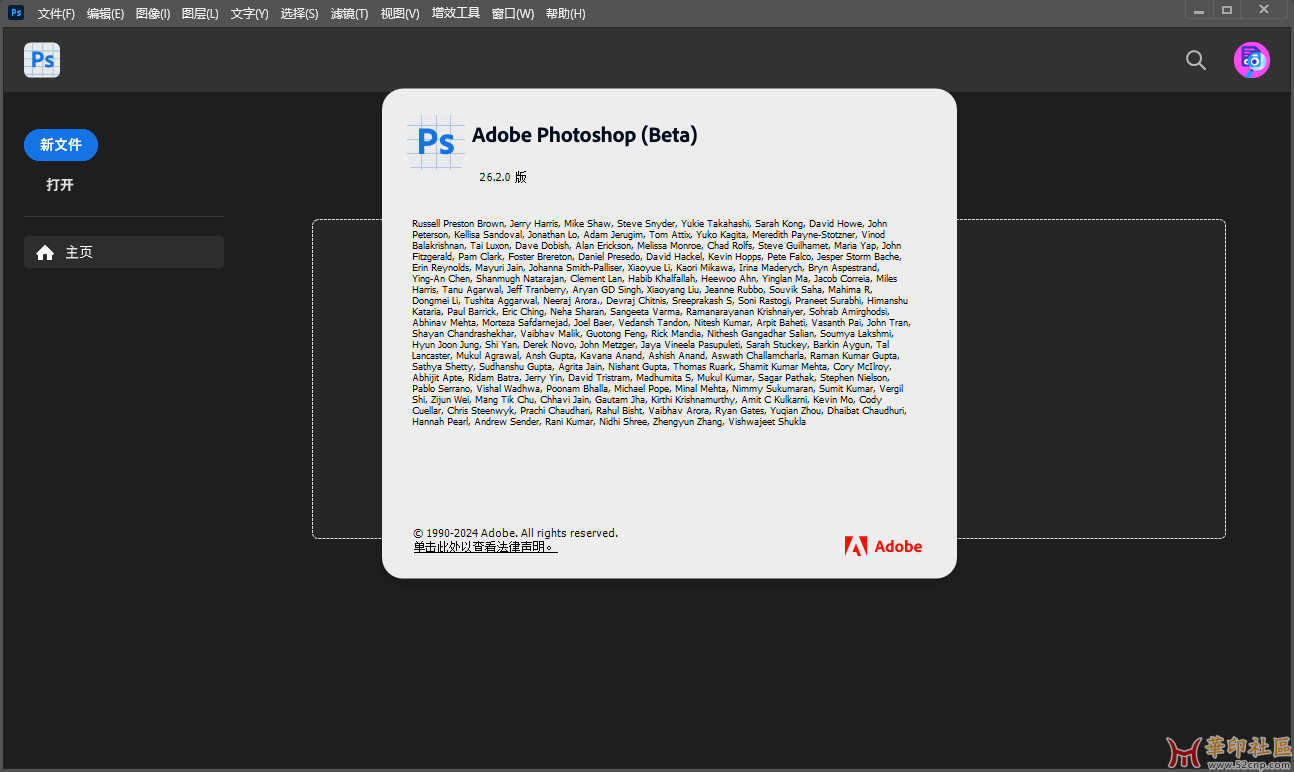Image resolution: width=1294 pixels, height=772 pixels.
Task: Click the 新文件 button
Action: (x=61, y=145)
